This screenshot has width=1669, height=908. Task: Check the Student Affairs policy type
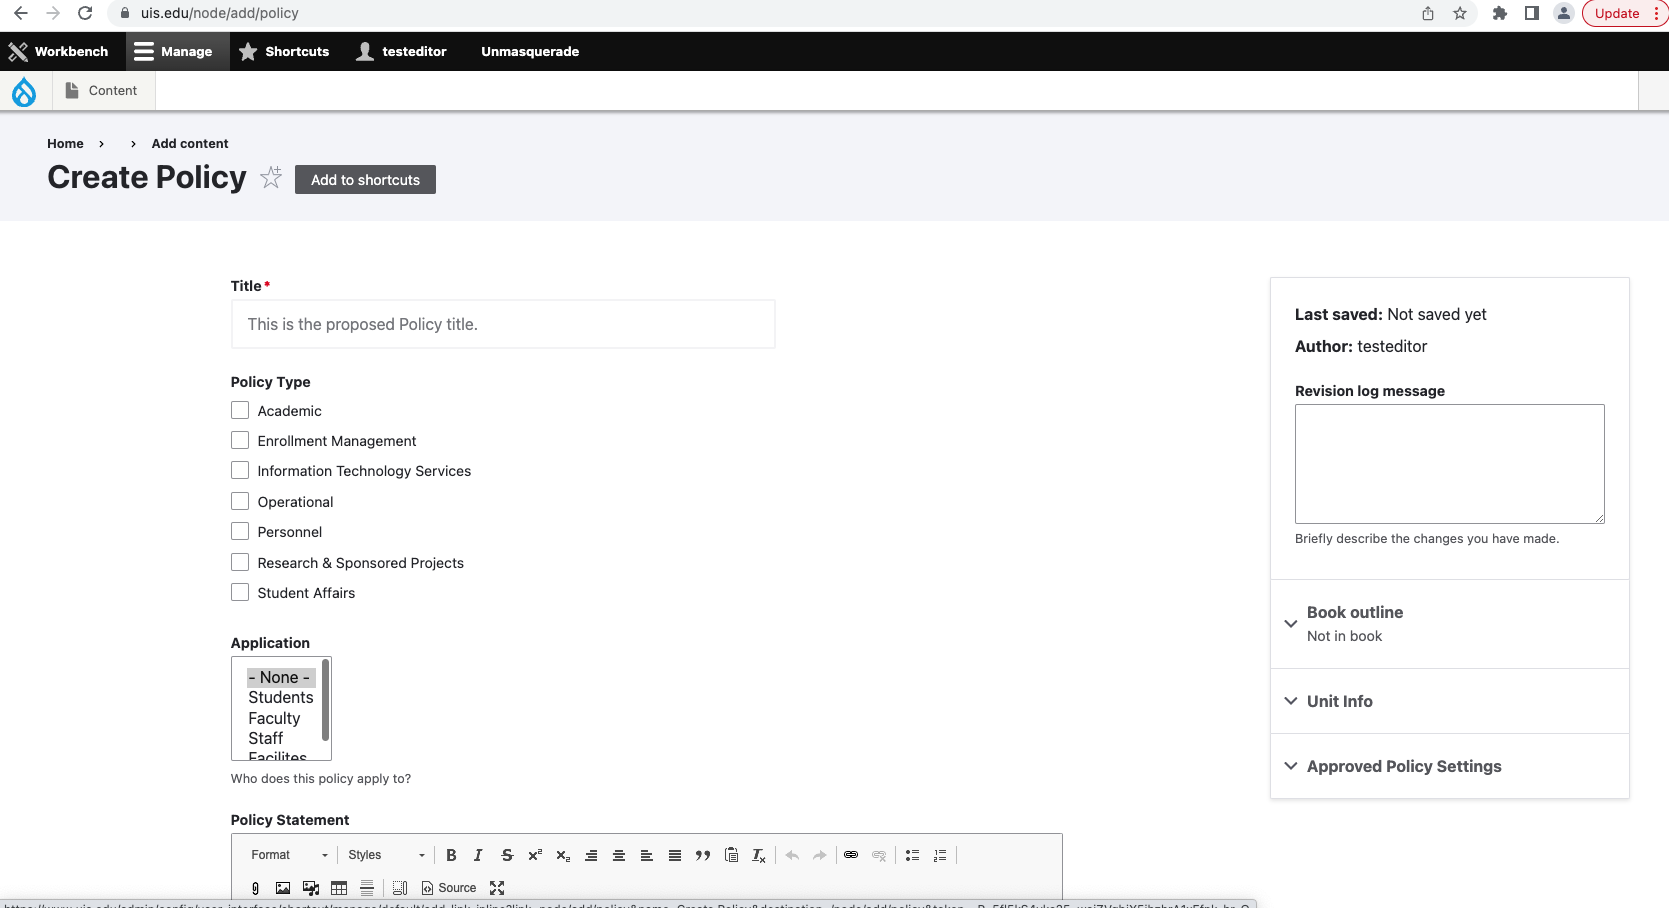[x=240, y=592]
